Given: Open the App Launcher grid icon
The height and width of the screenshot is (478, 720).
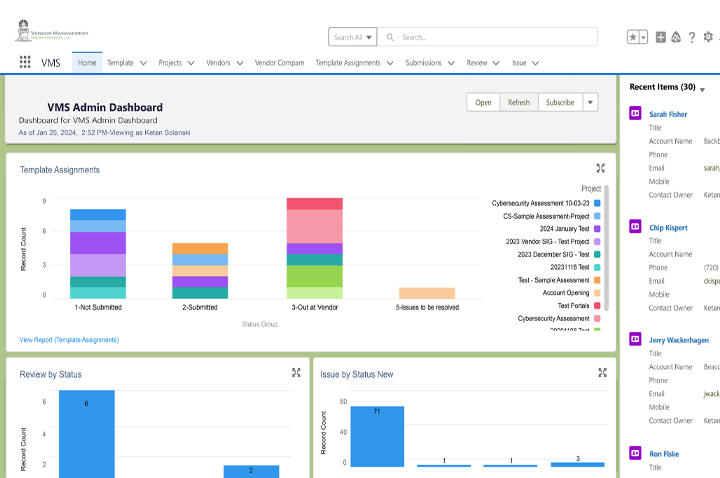Looking at the screenshot, I should [25, 62].
